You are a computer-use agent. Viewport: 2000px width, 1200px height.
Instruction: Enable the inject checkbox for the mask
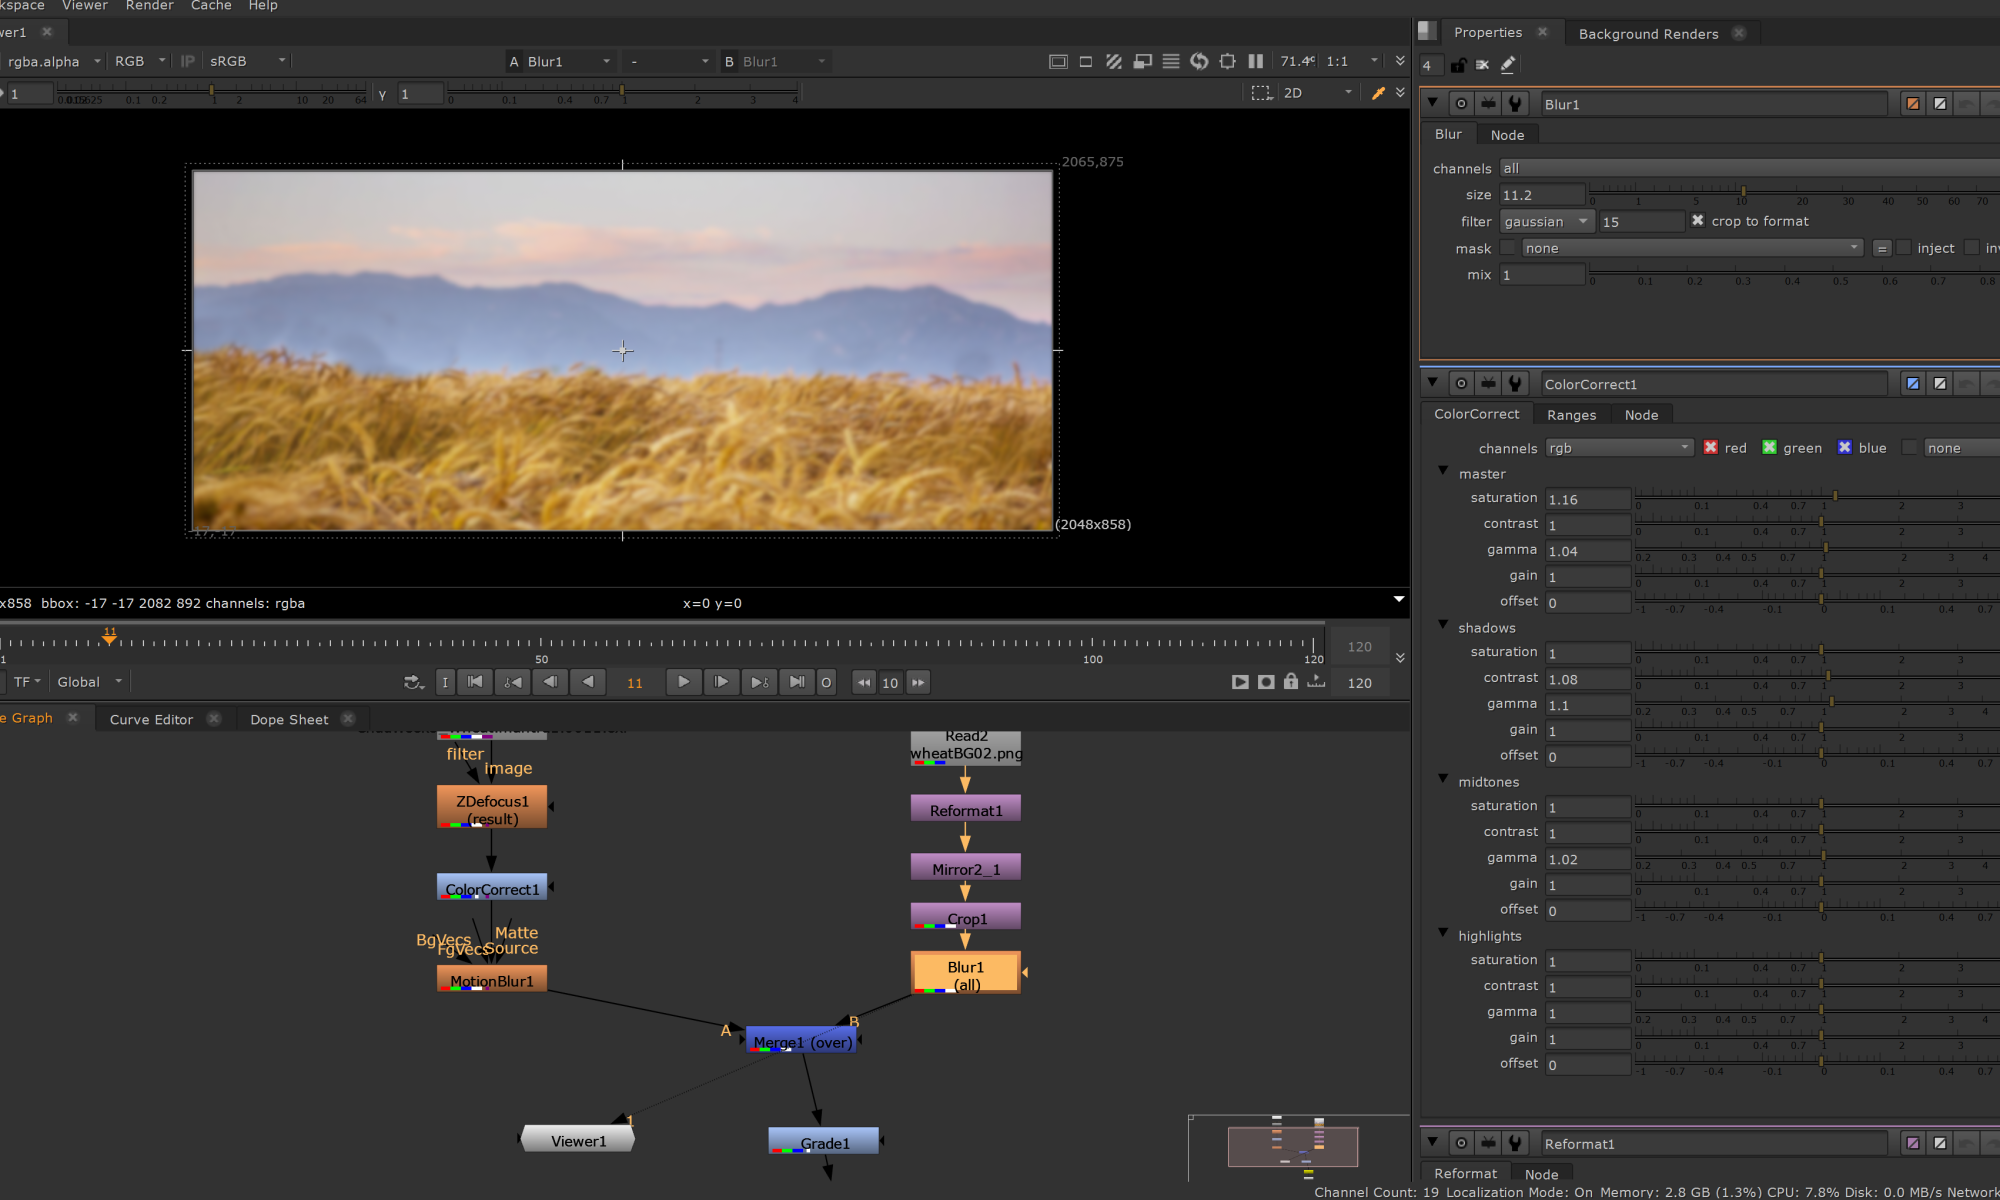(x=1904, y=248)
